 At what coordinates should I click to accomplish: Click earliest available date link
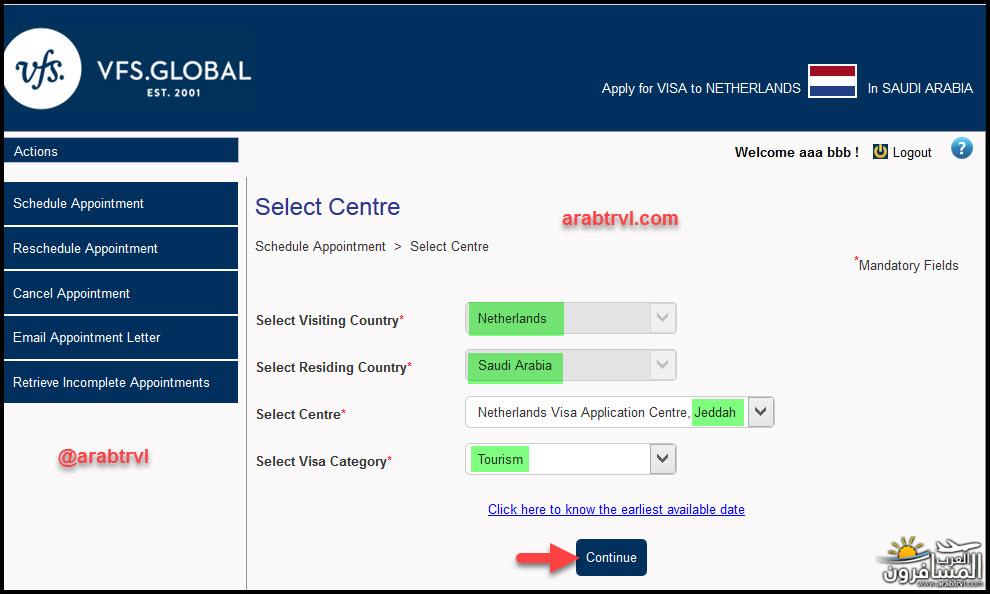pyautogui.click(x=616, y=509)
